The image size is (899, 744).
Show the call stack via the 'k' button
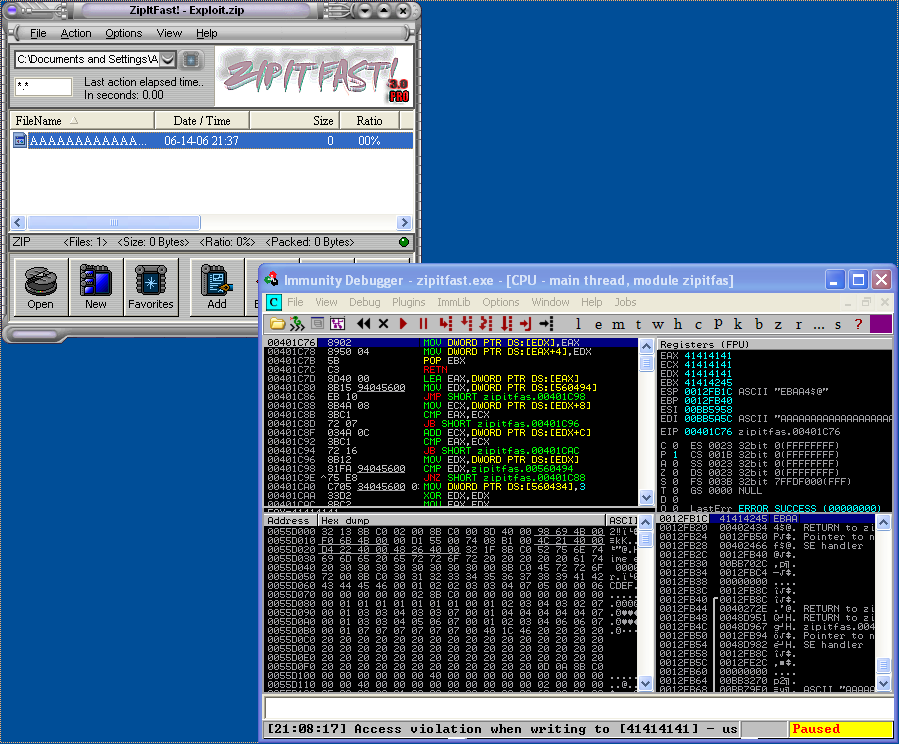[x=738, y=324]
